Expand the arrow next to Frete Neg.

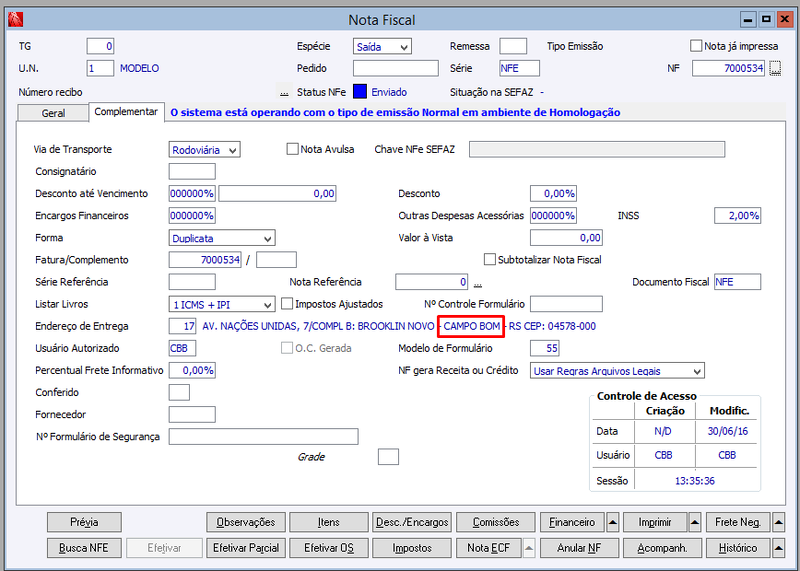click(779, 522)
